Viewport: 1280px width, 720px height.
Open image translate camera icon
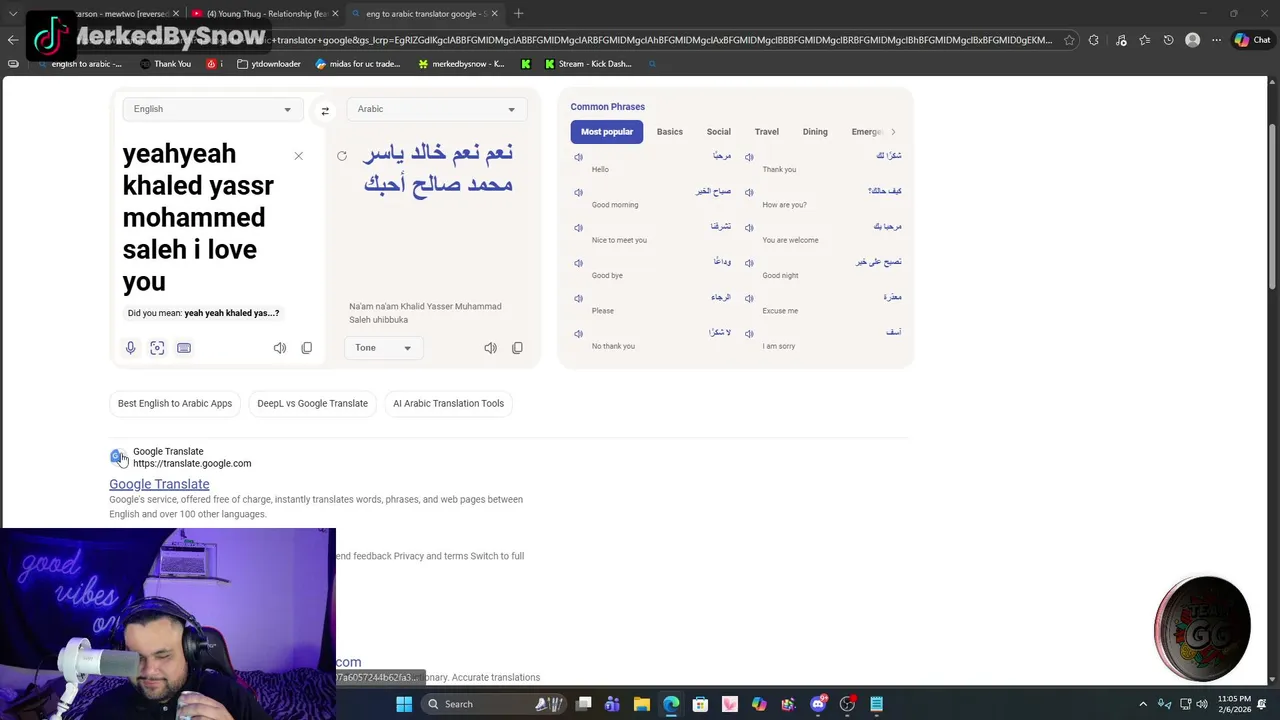pyautogui.click(x=157, y=348)
